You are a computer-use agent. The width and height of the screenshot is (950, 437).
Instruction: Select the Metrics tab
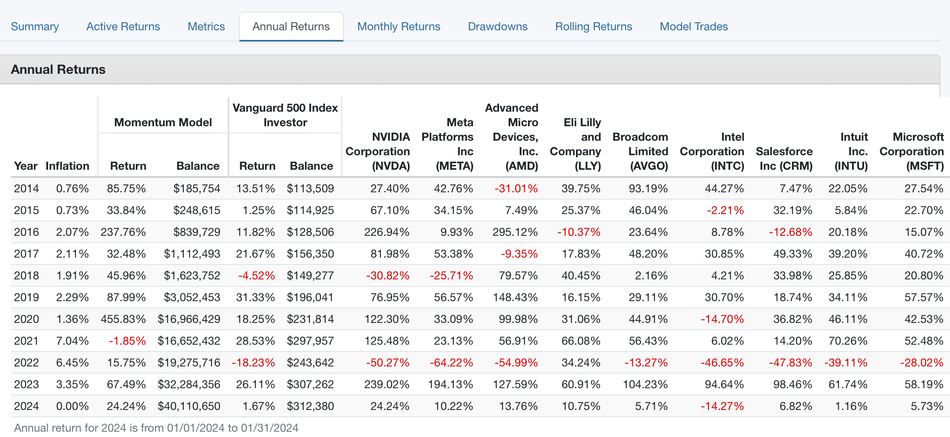pos(206,27)
